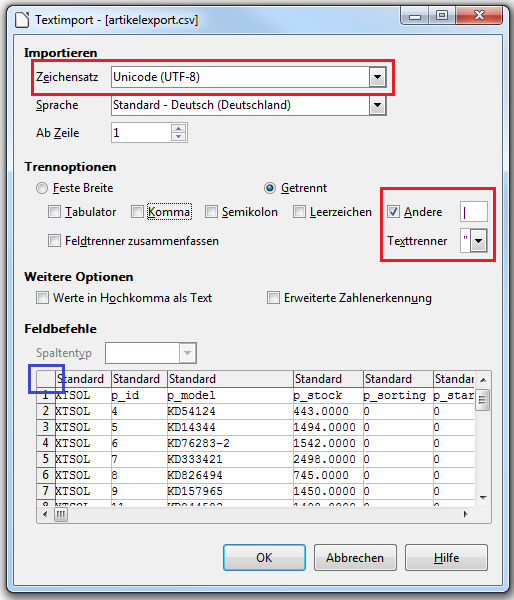Click the document icon in title bar

tap(22, 20)
